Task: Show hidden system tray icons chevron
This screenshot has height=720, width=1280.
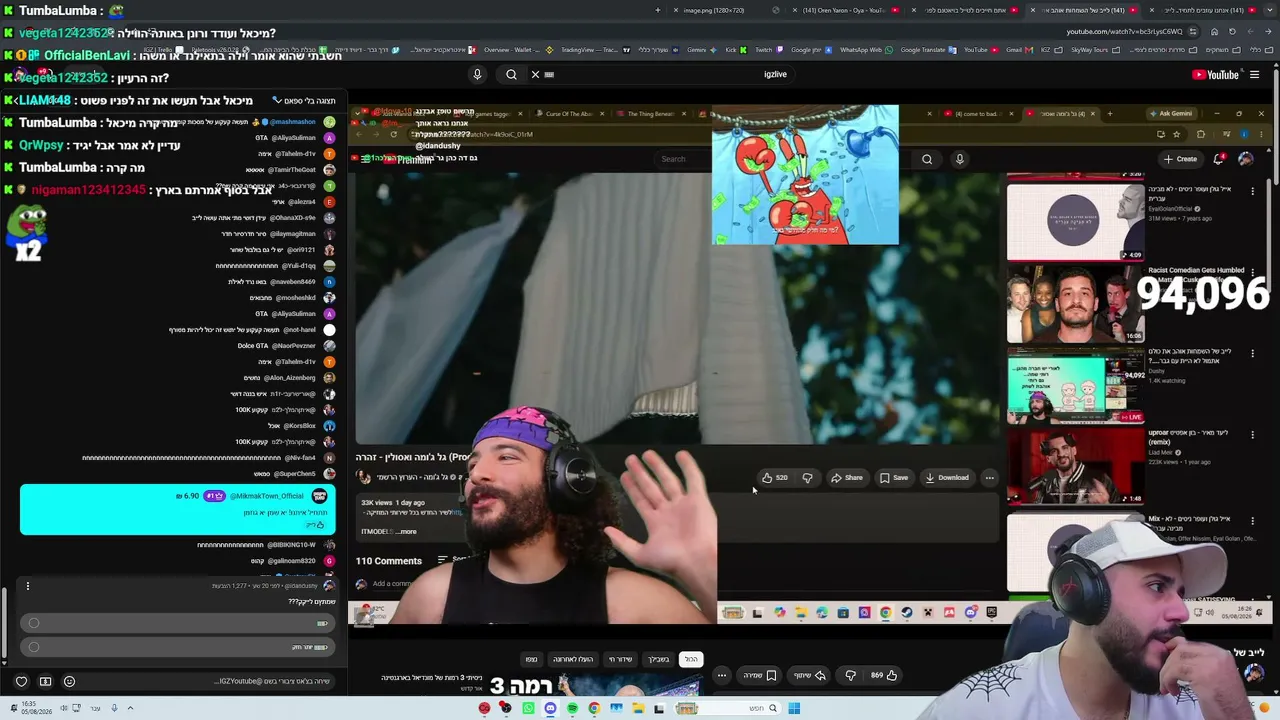Action: tap(130, 708)
